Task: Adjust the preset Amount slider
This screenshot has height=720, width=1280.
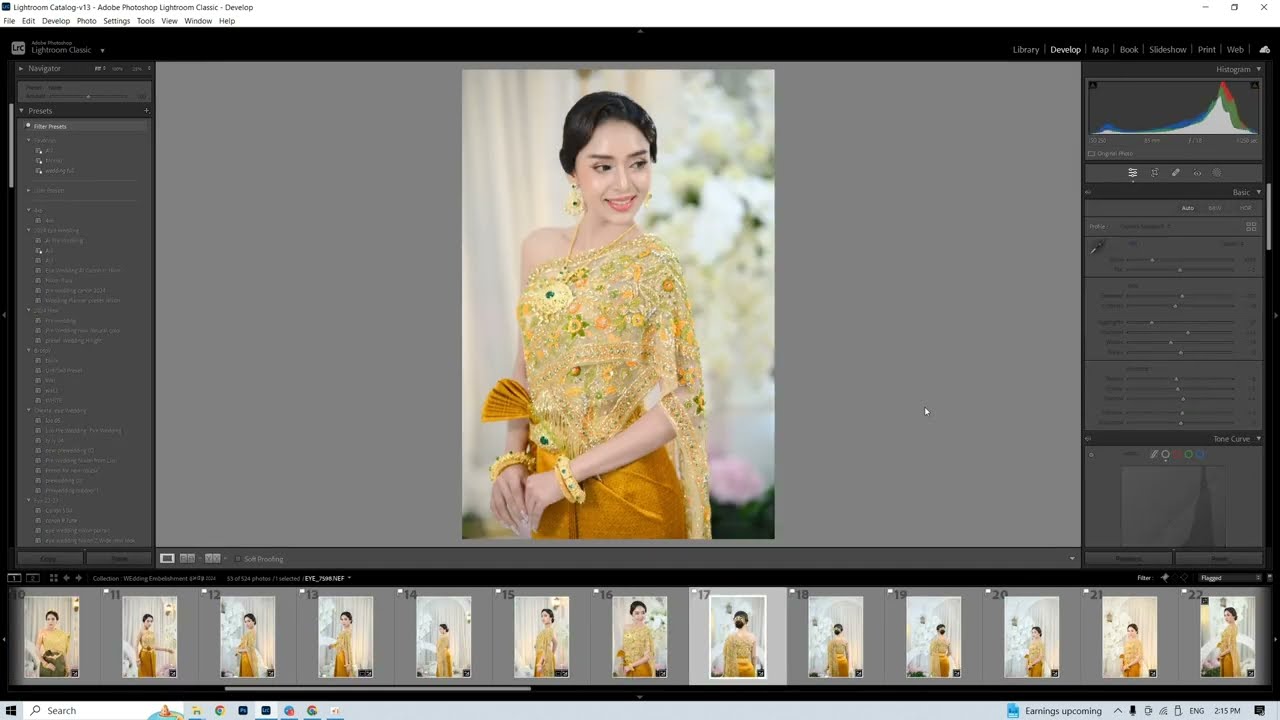Action: [x=88, y=96]
